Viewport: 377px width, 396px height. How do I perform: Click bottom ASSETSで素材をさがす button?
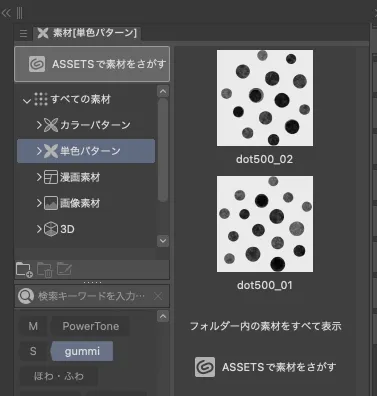coord(266,367)
